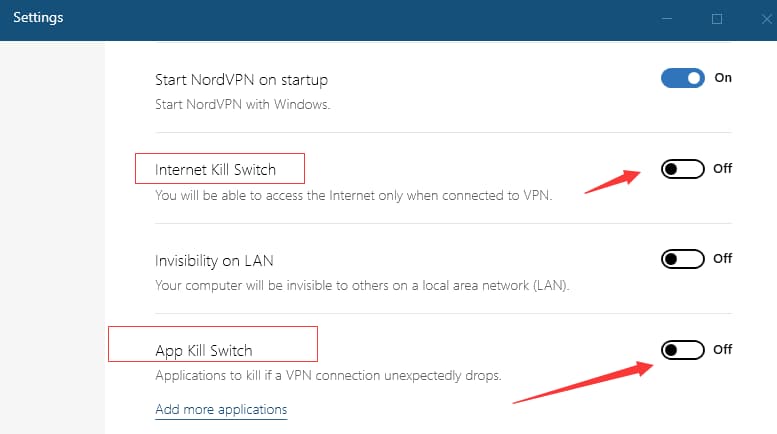Turn on Invisibility on LAN switch
This screenshot has height=434, width=777.
pyautogui.click(x=683, y=259)
